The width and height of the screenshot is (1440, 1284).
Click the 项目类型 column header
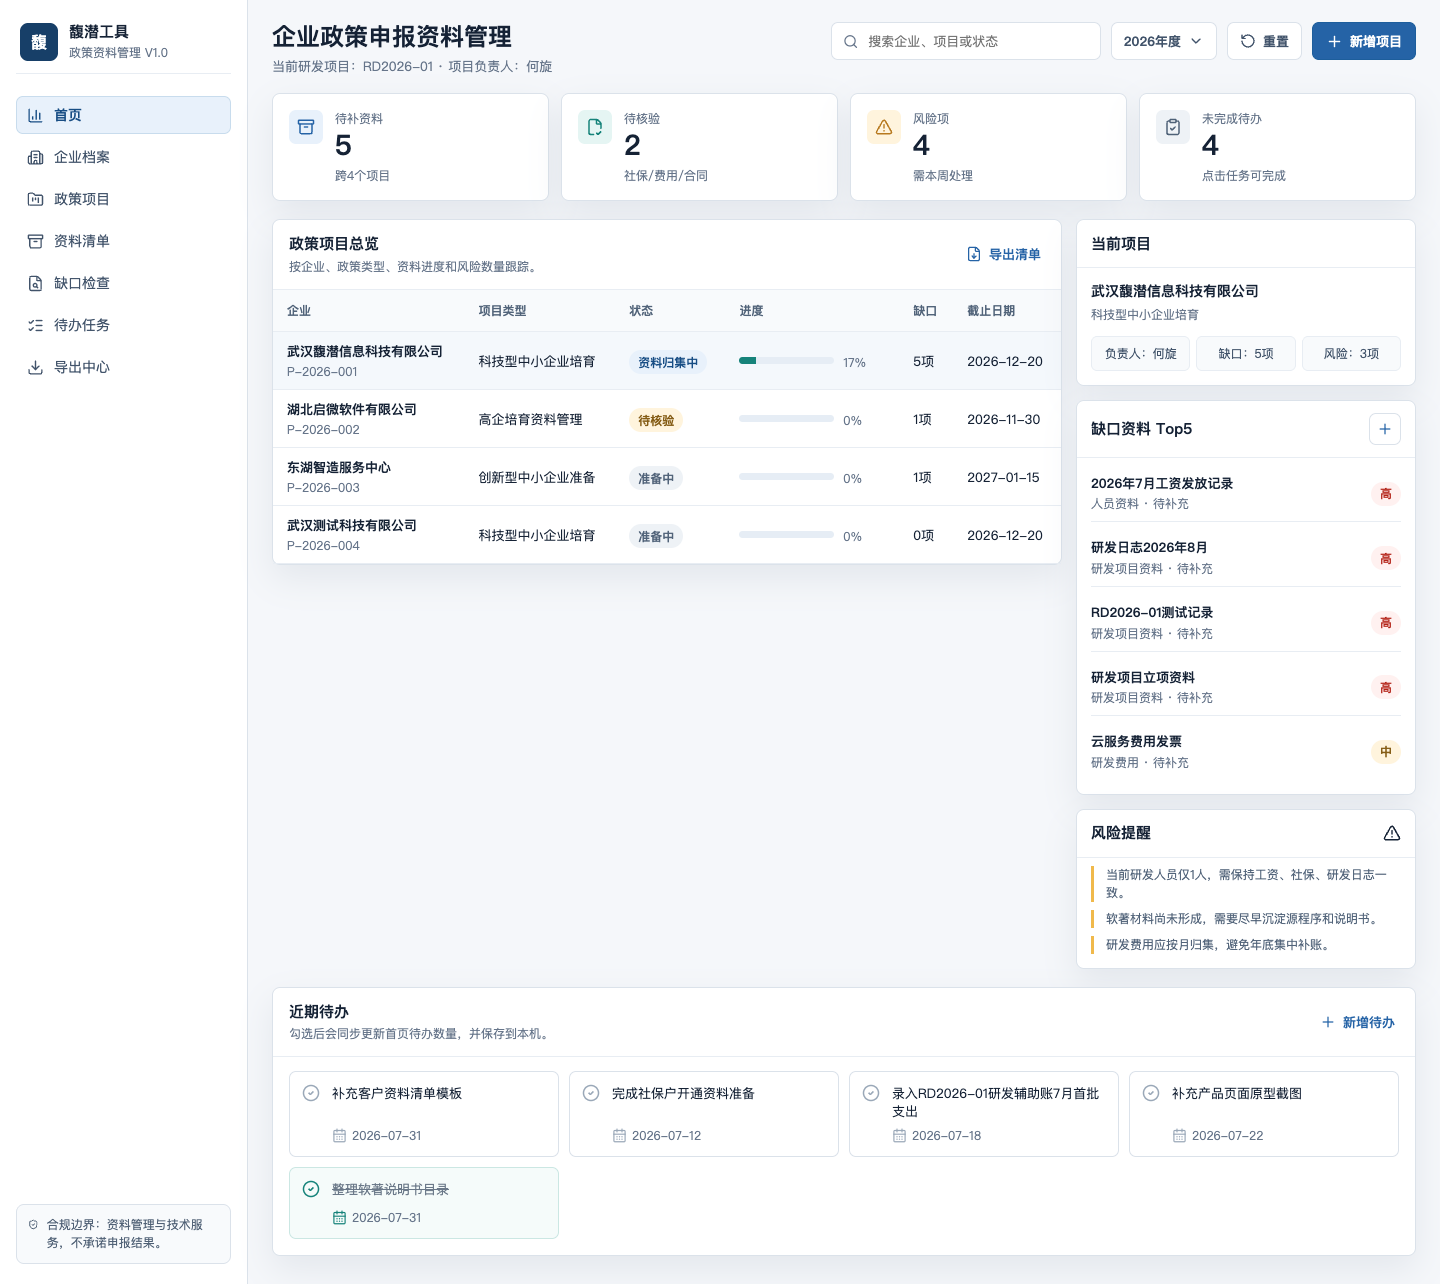point(502,311)
